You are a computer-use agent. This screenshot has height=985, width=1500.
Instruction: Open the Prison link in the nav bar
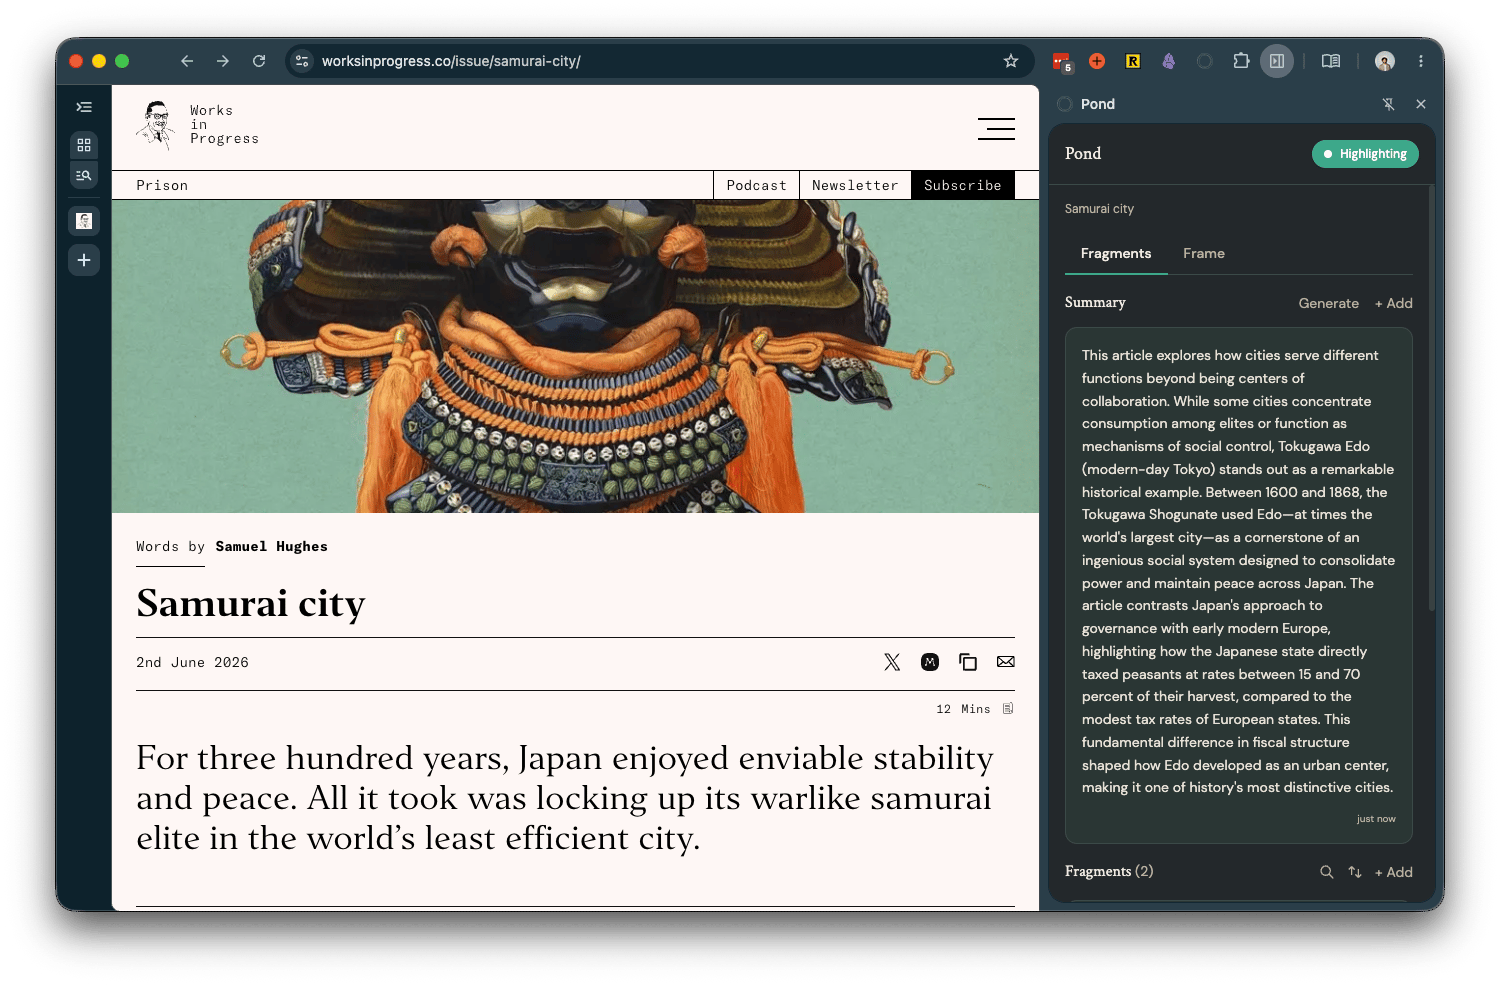(x=162, y=185)
